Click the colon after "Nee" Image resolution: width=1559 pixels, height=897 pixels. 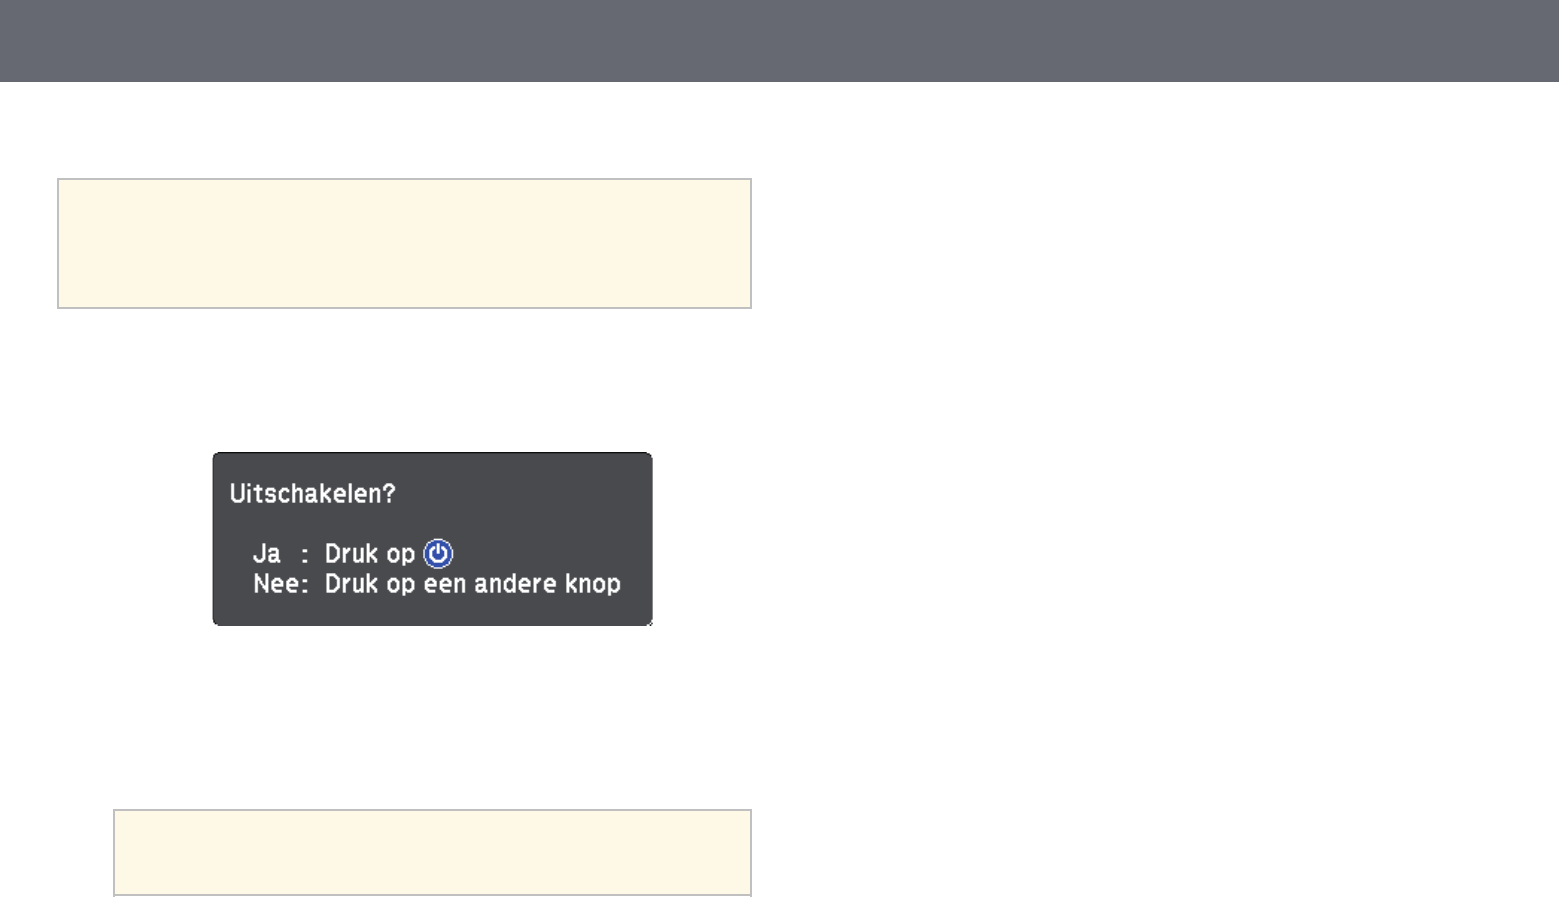point(304,585)
